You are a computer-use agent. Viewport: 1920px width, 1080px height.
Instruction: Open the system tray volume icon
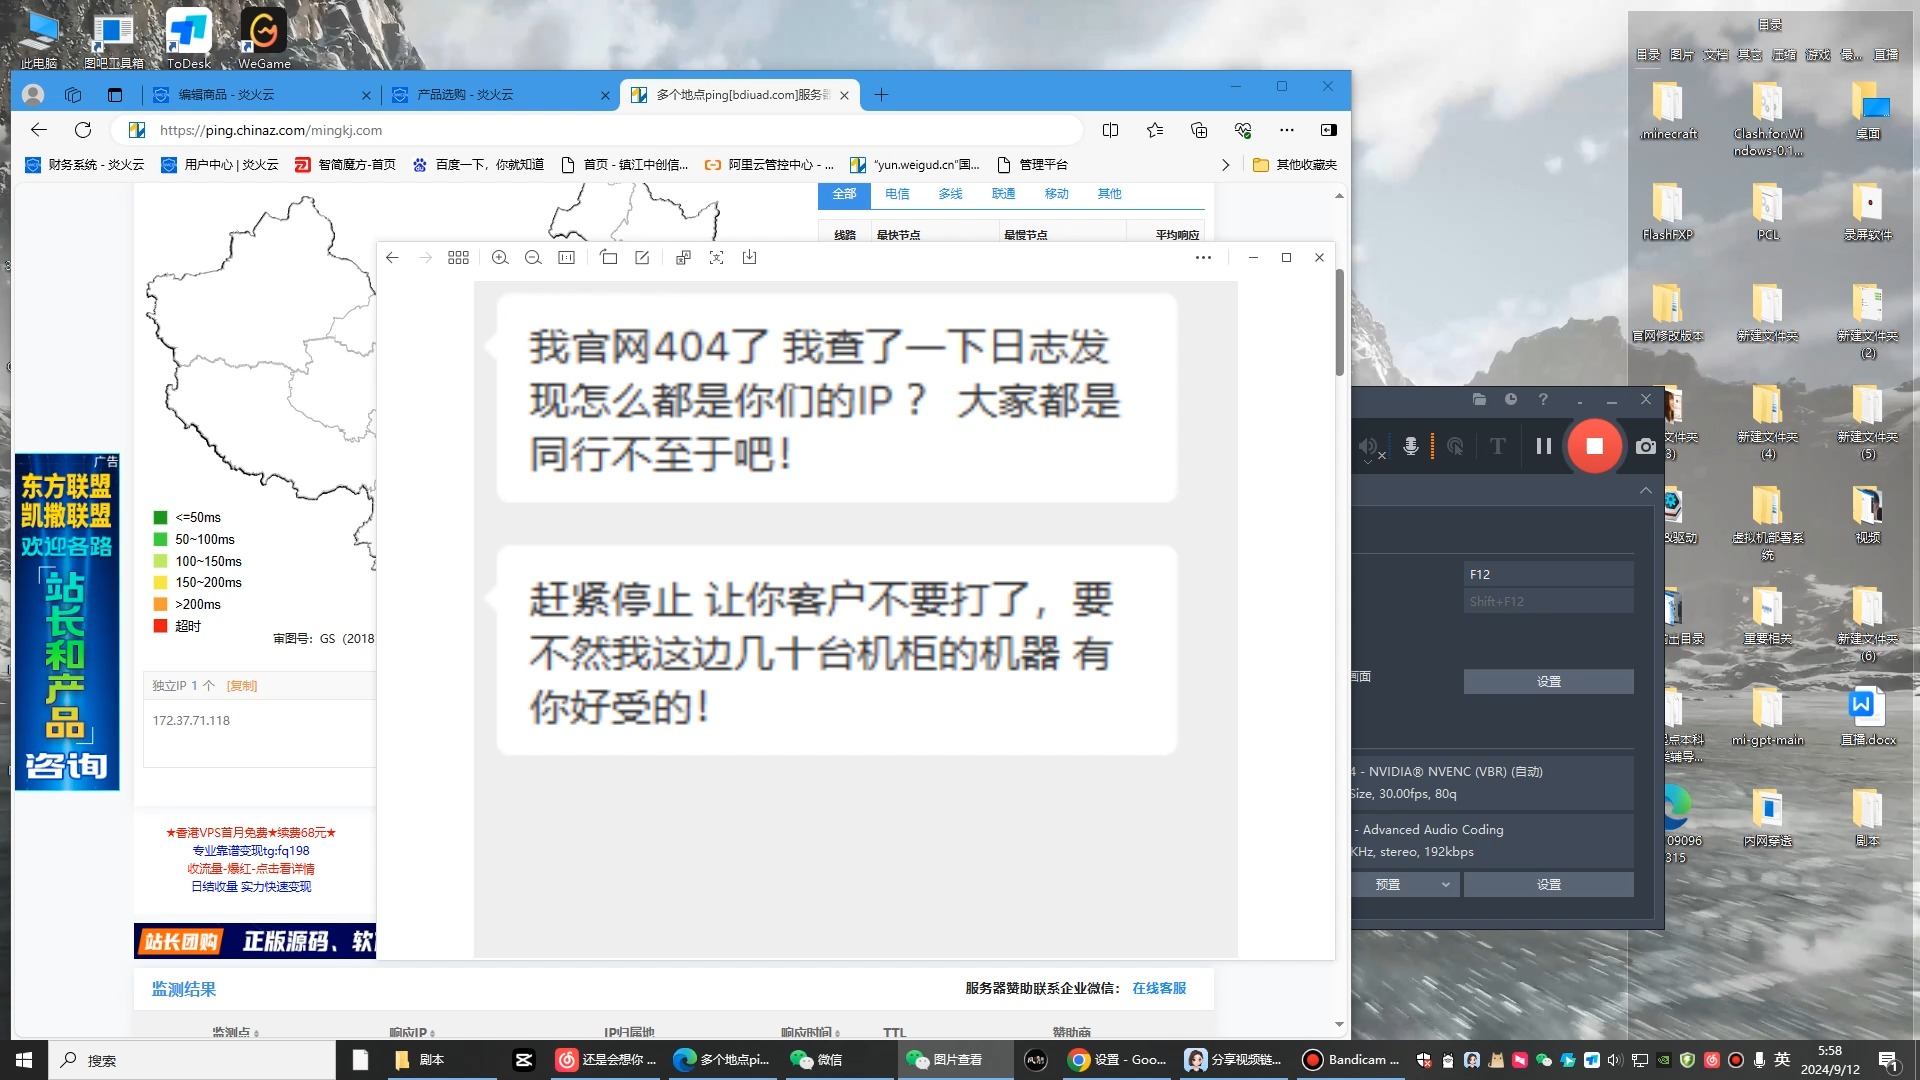1615,1060
